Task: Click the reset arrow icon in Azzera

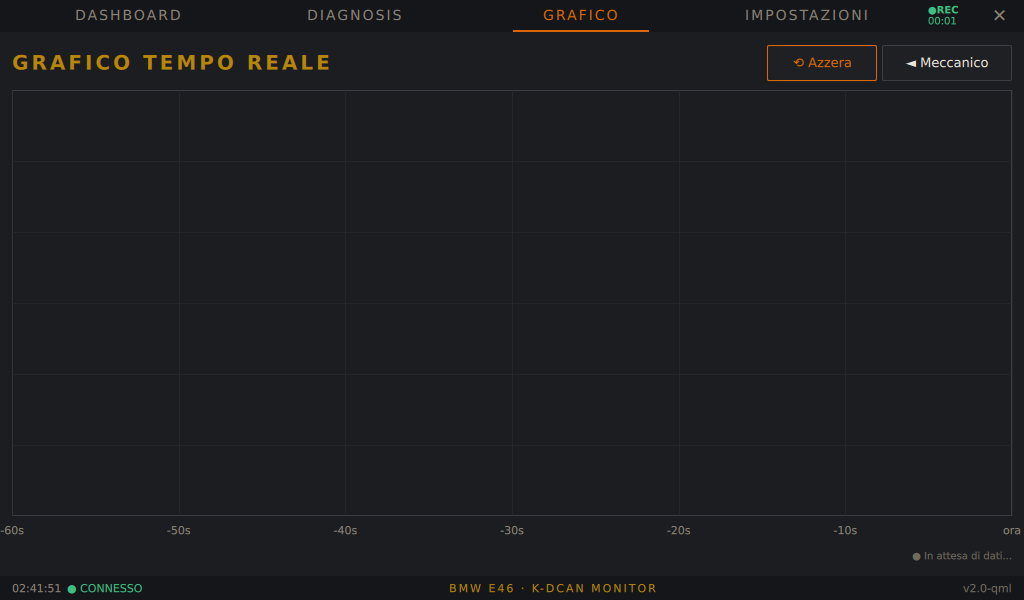Action: (799, 63)
